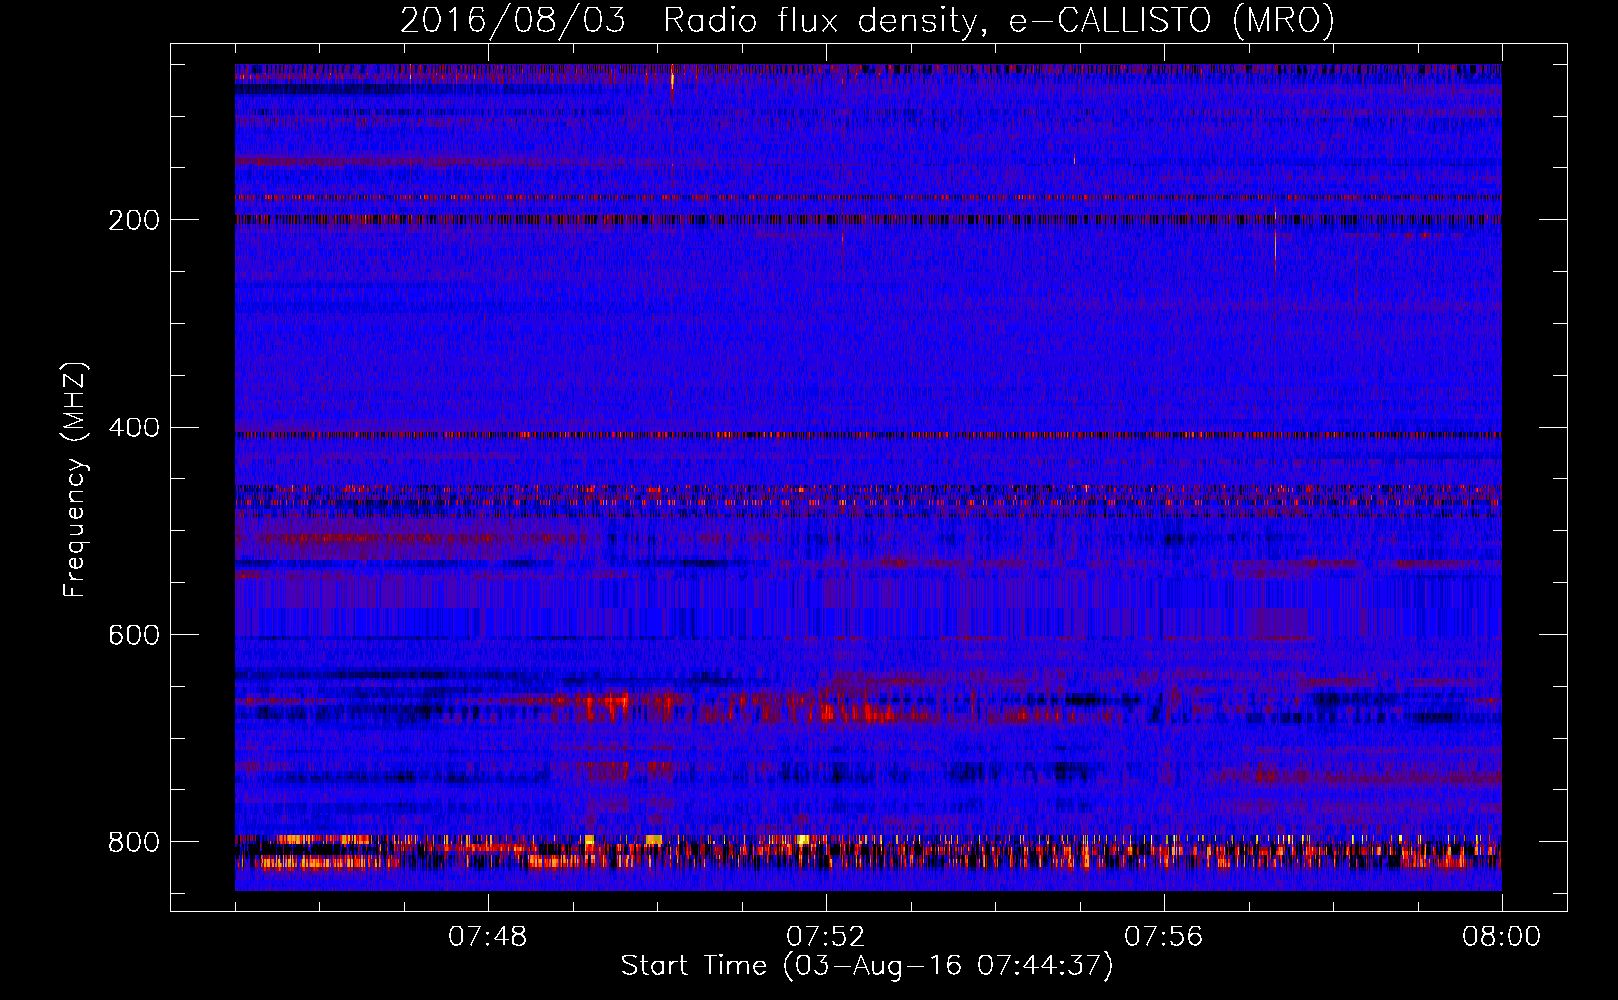The height and width of the screenshot is (1000, 1618).
Task: Click the 400 frequency tick label
Action: click(x=134, y=428)
